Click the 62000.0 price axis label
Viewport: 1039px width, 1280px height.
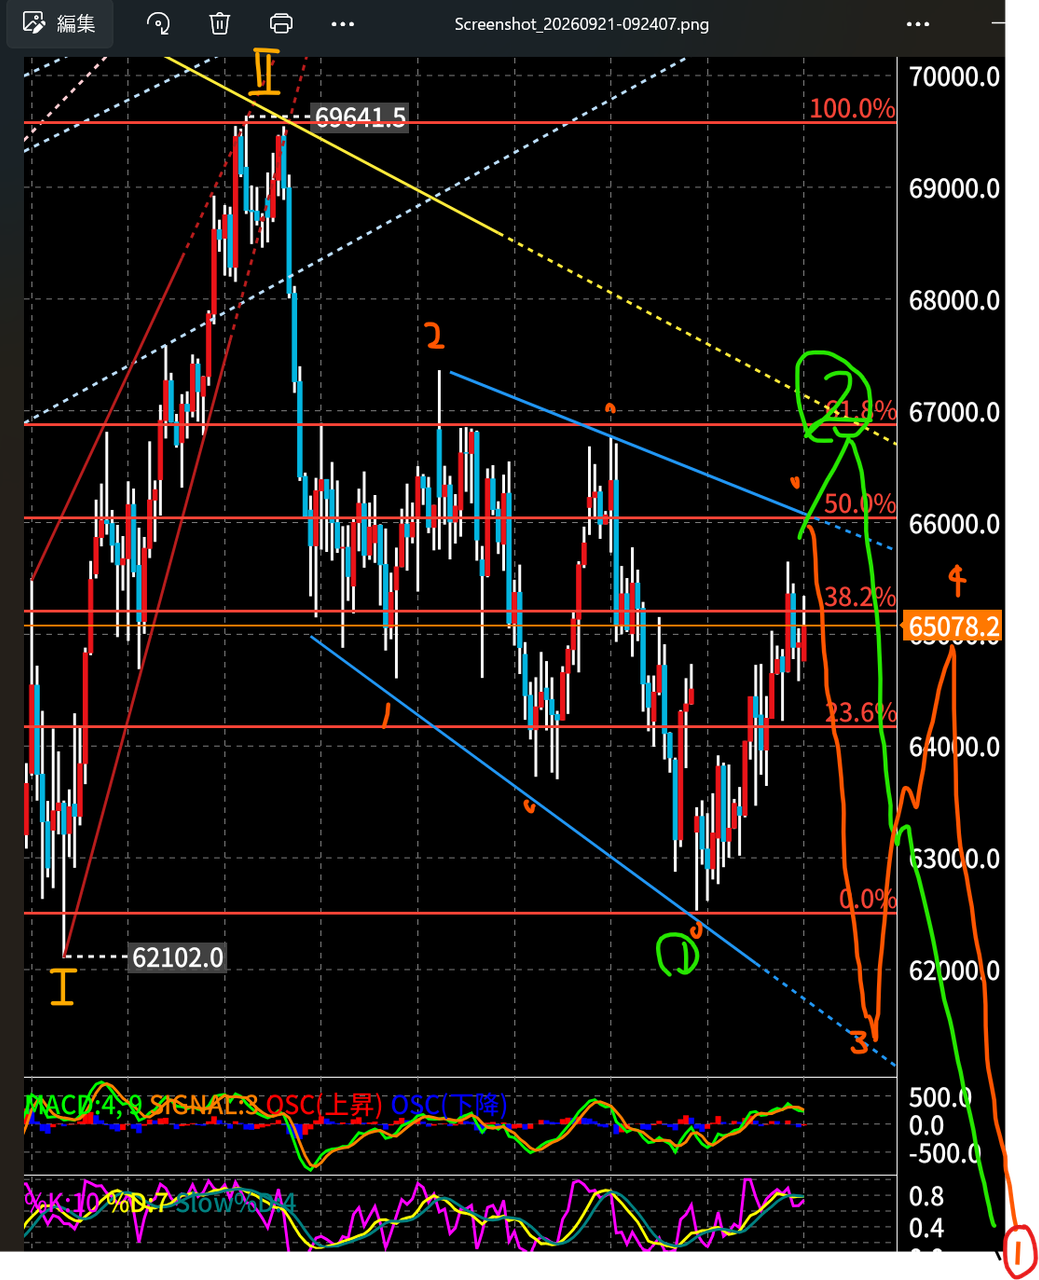pyautogui.click(x=954, y=970)
